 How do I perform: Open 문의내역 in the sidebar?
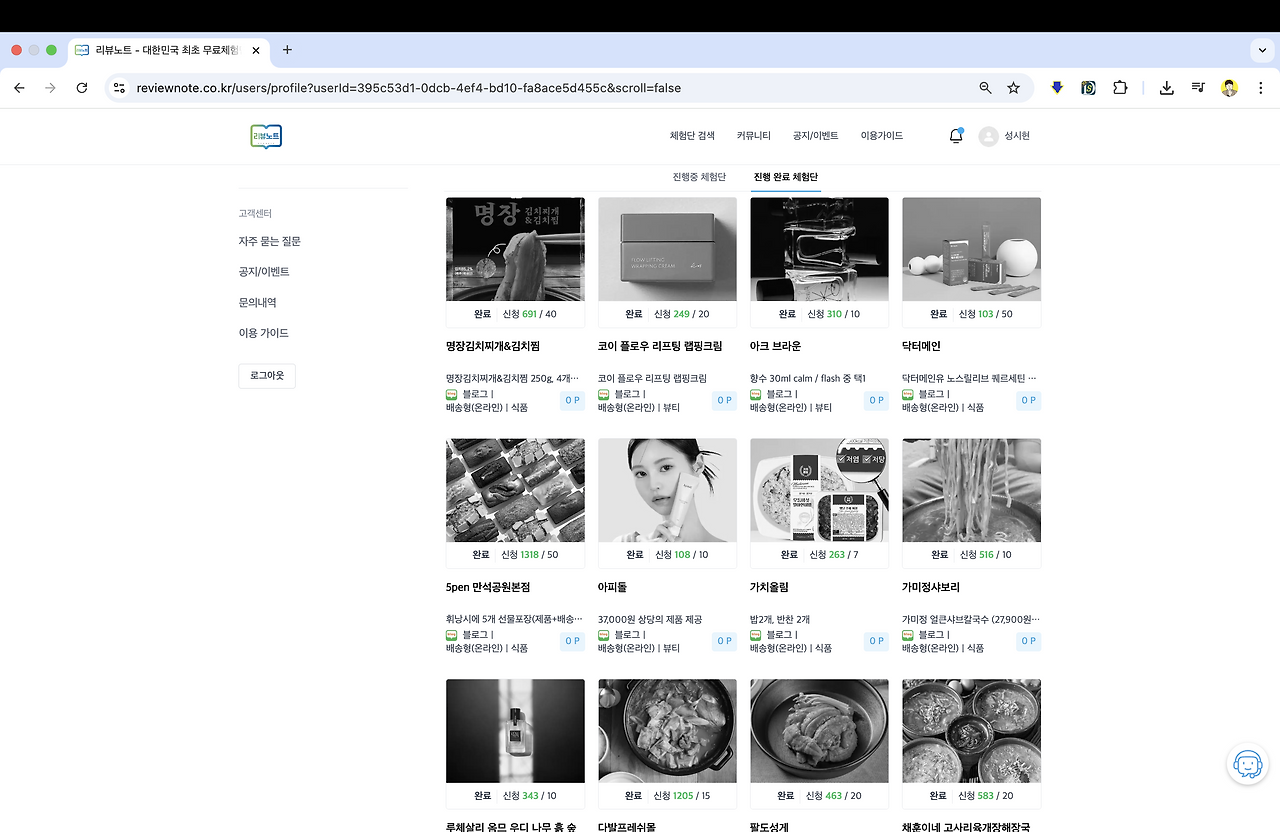(x=257, y=302)
